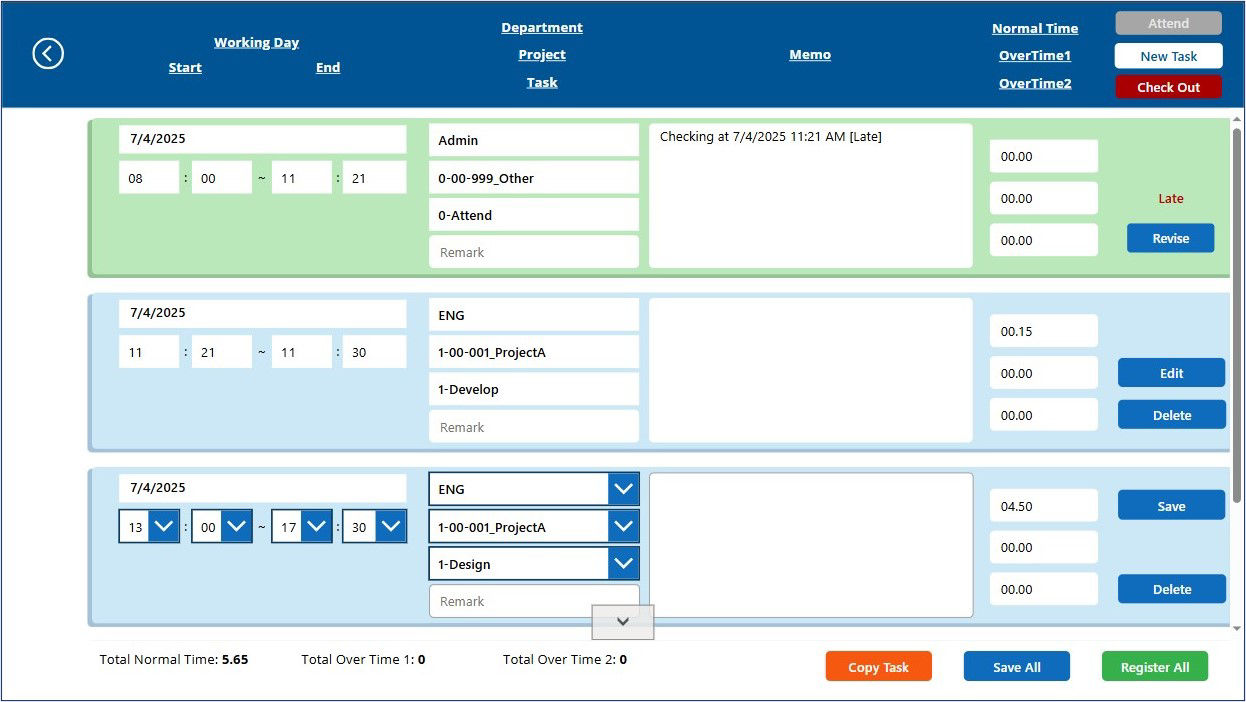Go back using the circled arrow icon
Screen dimensions: 1246x702
(48, 53)
